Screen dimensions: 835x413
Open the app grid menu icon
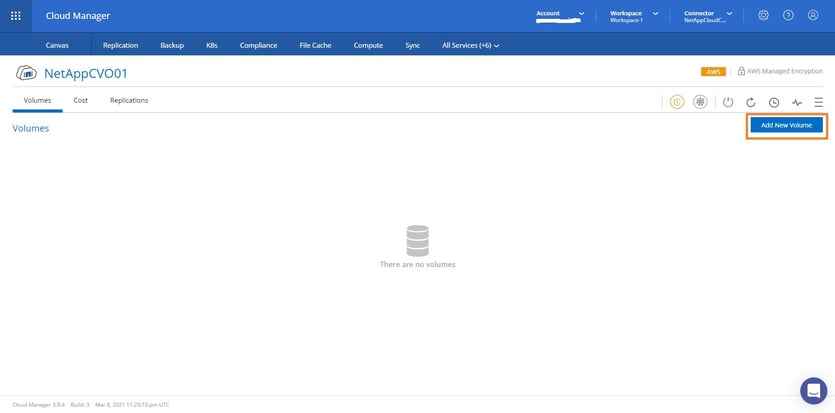click(x=15, y=16)
